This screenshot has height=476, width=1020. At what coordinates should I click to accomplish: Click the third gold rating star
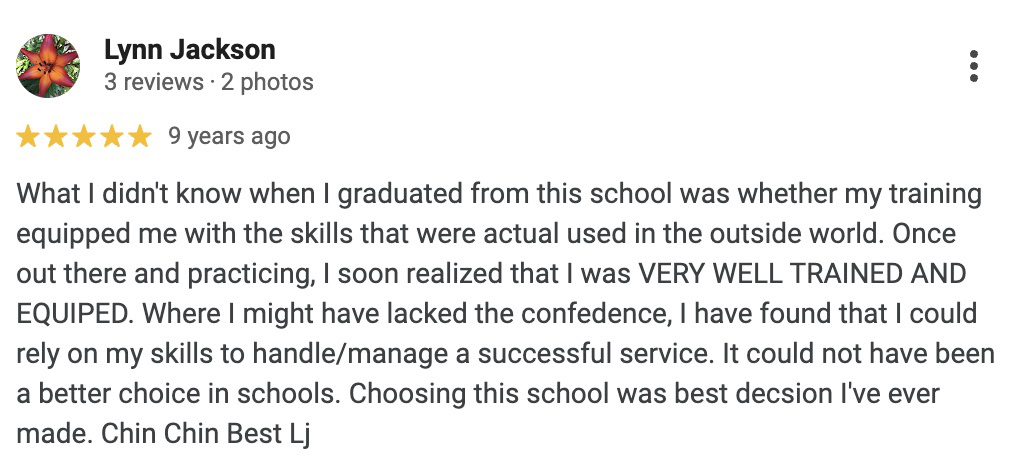83,137
